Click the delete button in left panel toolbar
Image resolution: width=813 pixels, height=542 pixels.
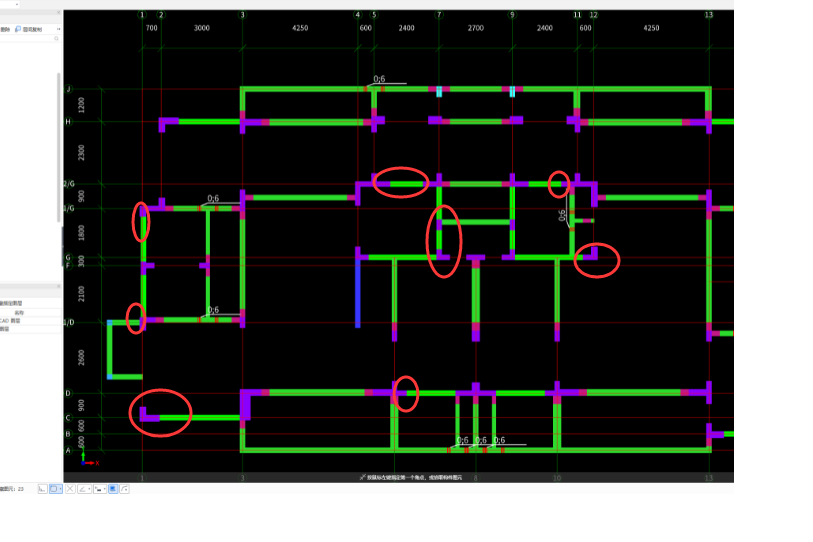pyautogui.click(x=5, y=29)
